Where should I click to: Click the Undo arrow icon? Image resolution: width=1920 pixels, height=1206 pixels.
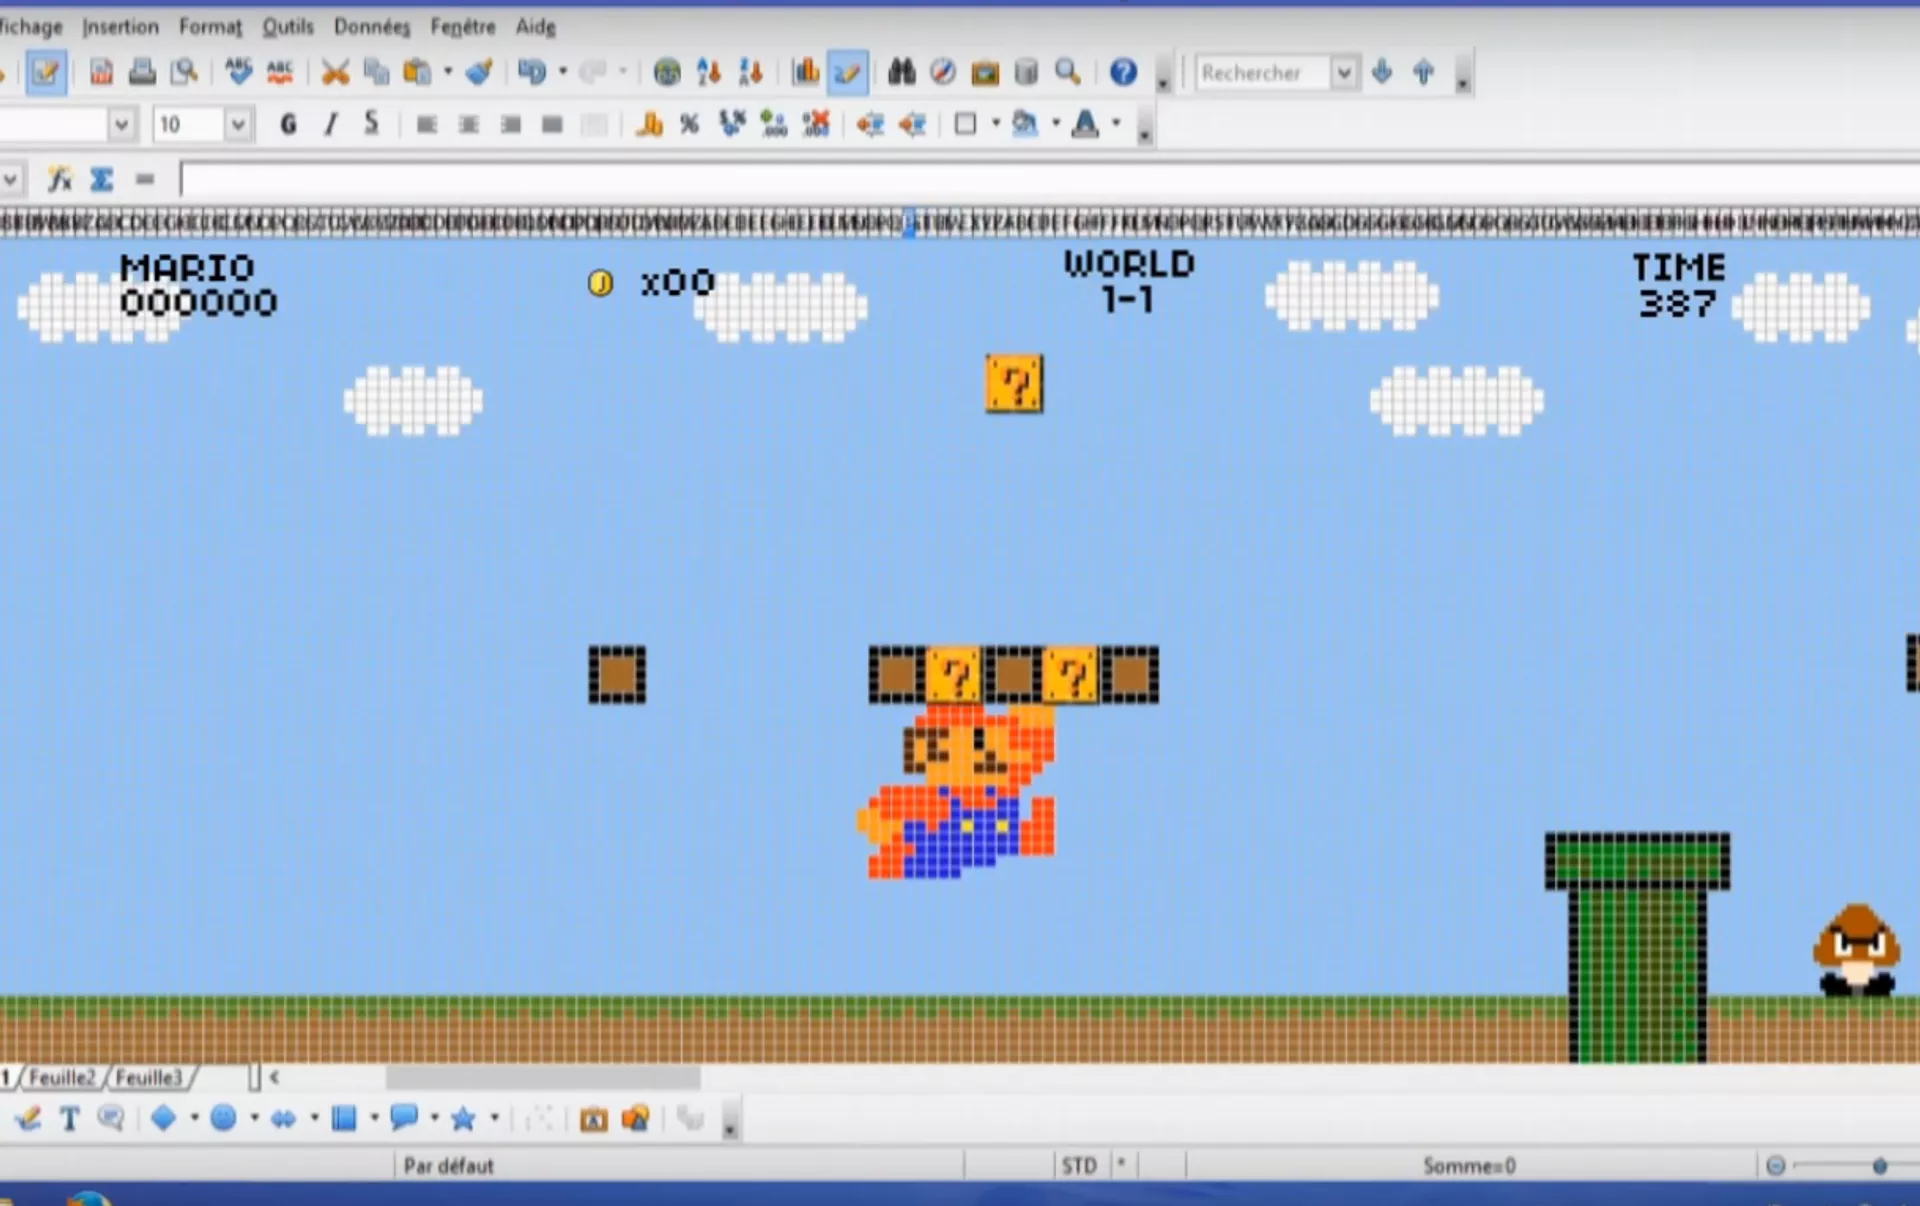pos(532,72)
